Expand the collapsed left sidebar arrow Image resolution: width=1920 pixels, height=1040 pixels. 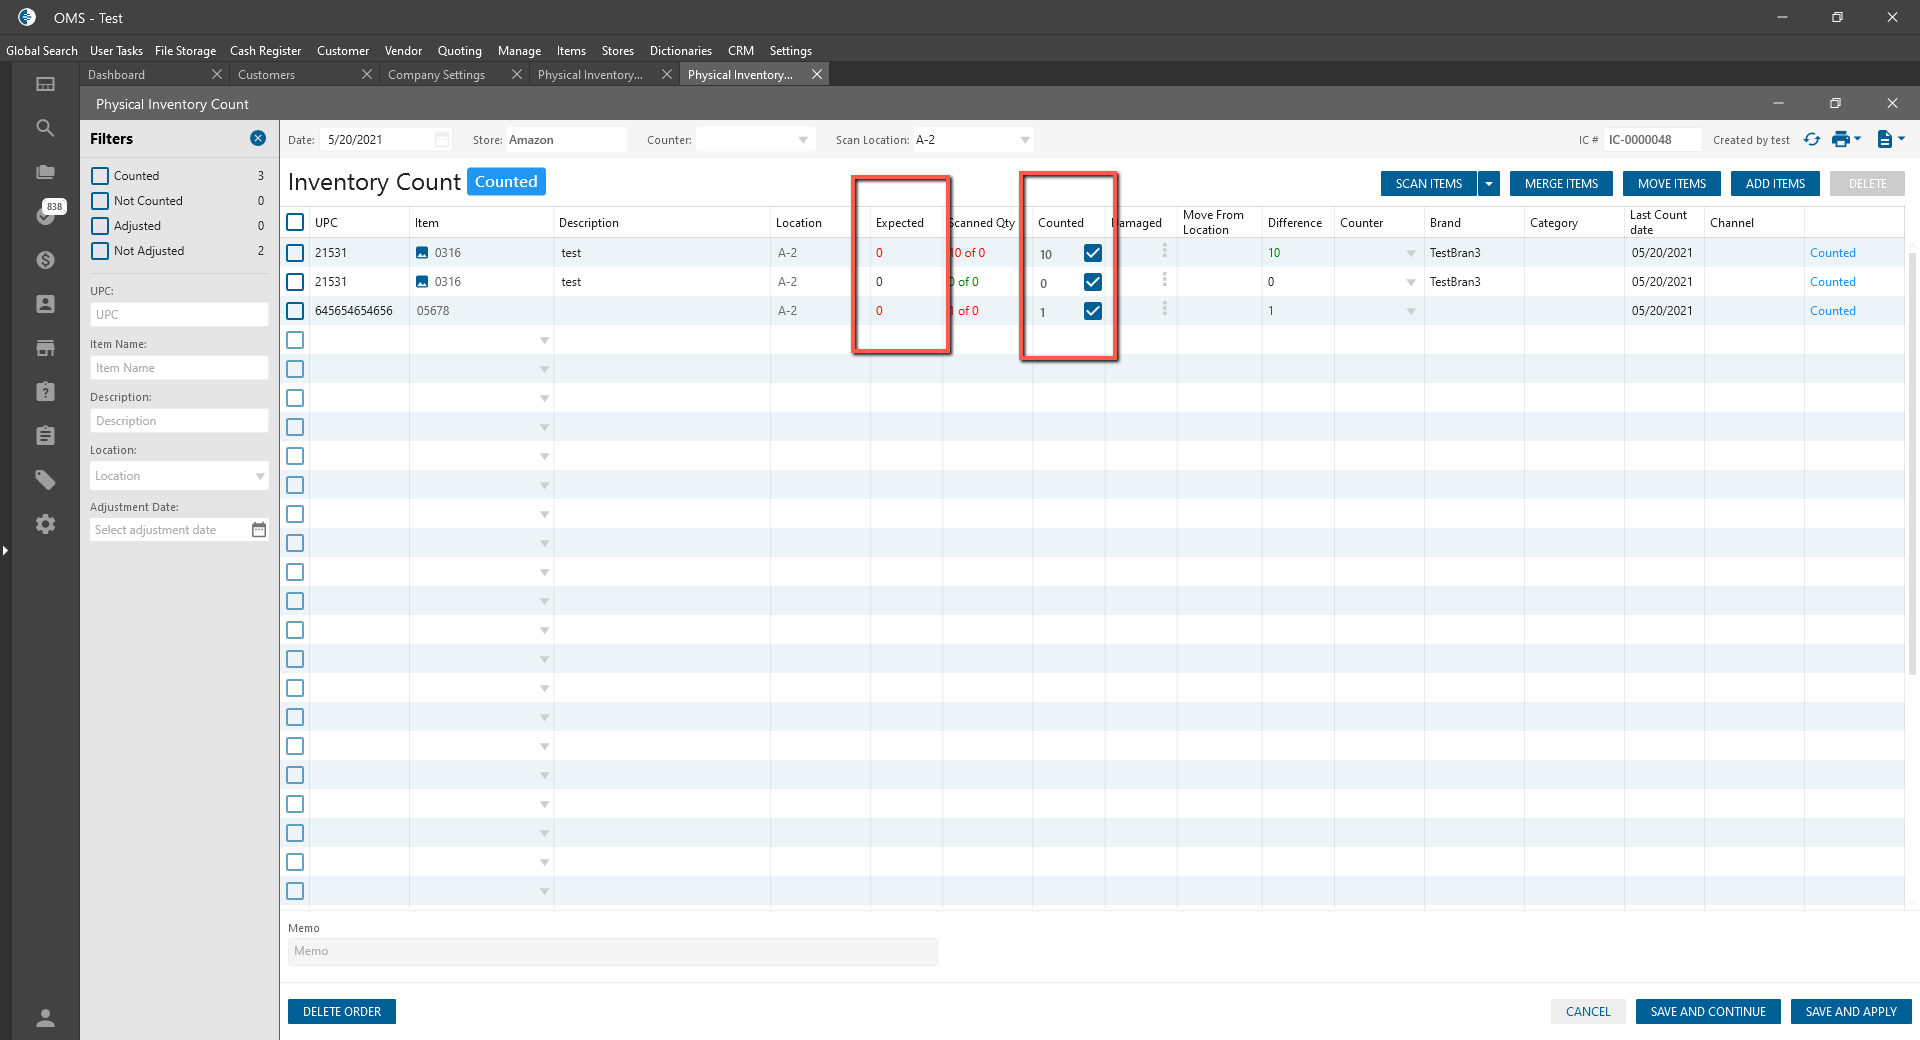(x=5, y=550)
